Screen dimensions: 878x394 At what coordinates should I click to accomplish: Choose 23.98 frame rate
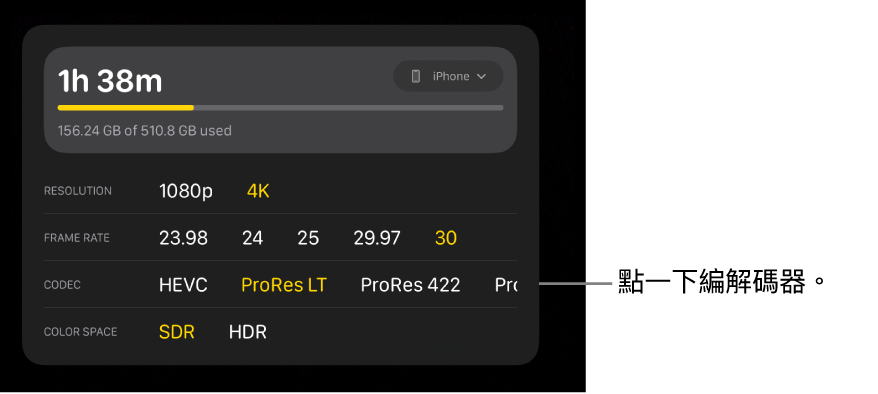pyautogui.click(x=183, y=238)
